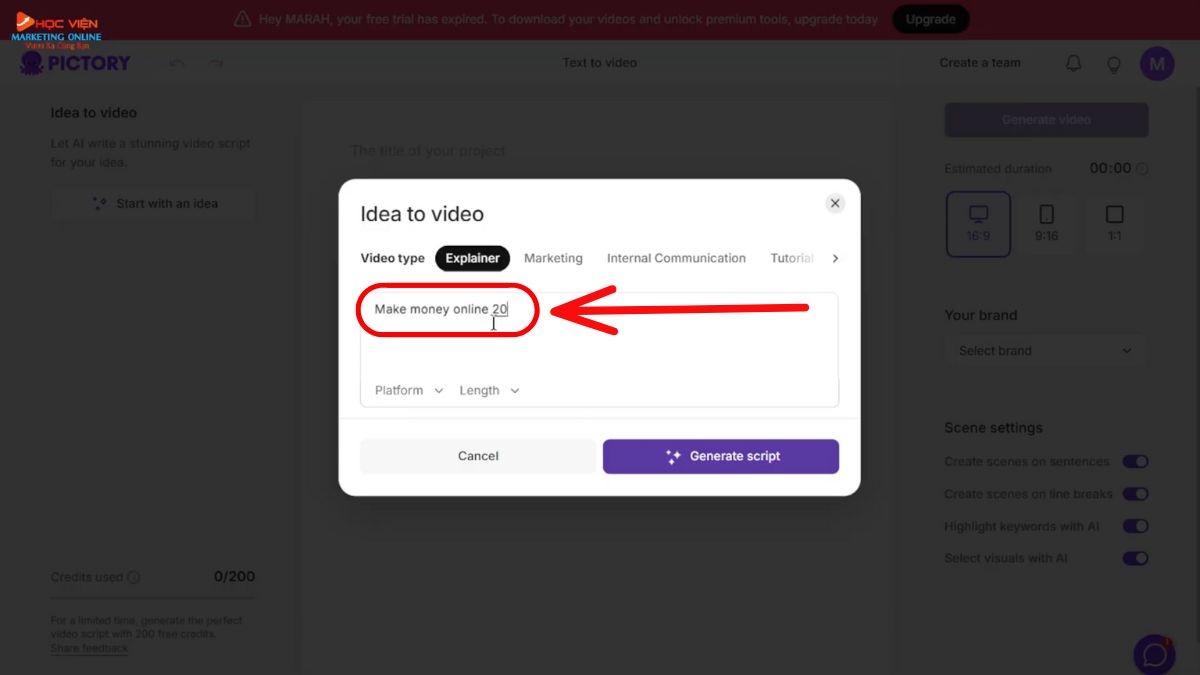The width and height of the screenshot is (1200, 675).
Task: Toggle Create scenes on line breaks switch
Action: (x=1135, y=494)
